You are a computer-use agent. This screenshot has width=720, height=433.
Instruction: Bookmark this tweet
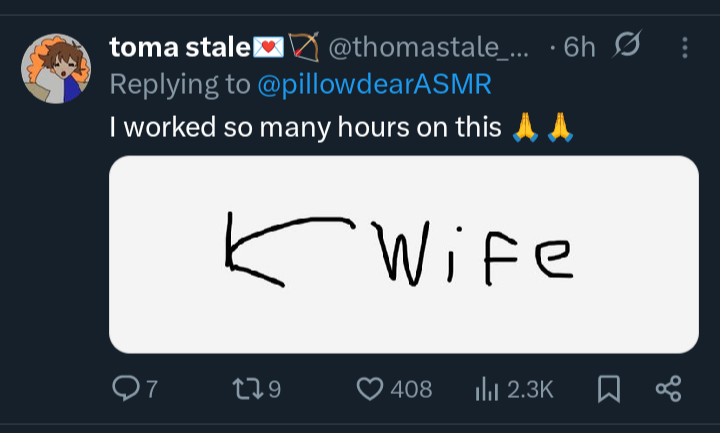click(x=609, y=389)
